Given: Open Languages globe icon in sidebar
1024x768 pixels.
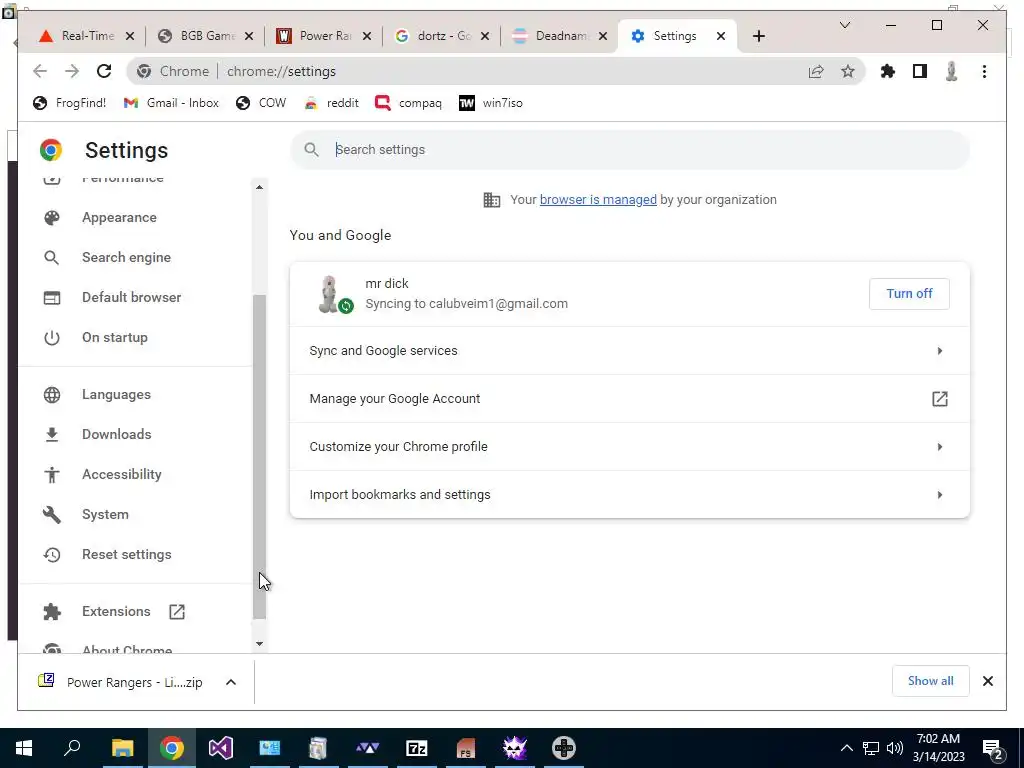Looking at the screenshot, I should coord(52,394).
